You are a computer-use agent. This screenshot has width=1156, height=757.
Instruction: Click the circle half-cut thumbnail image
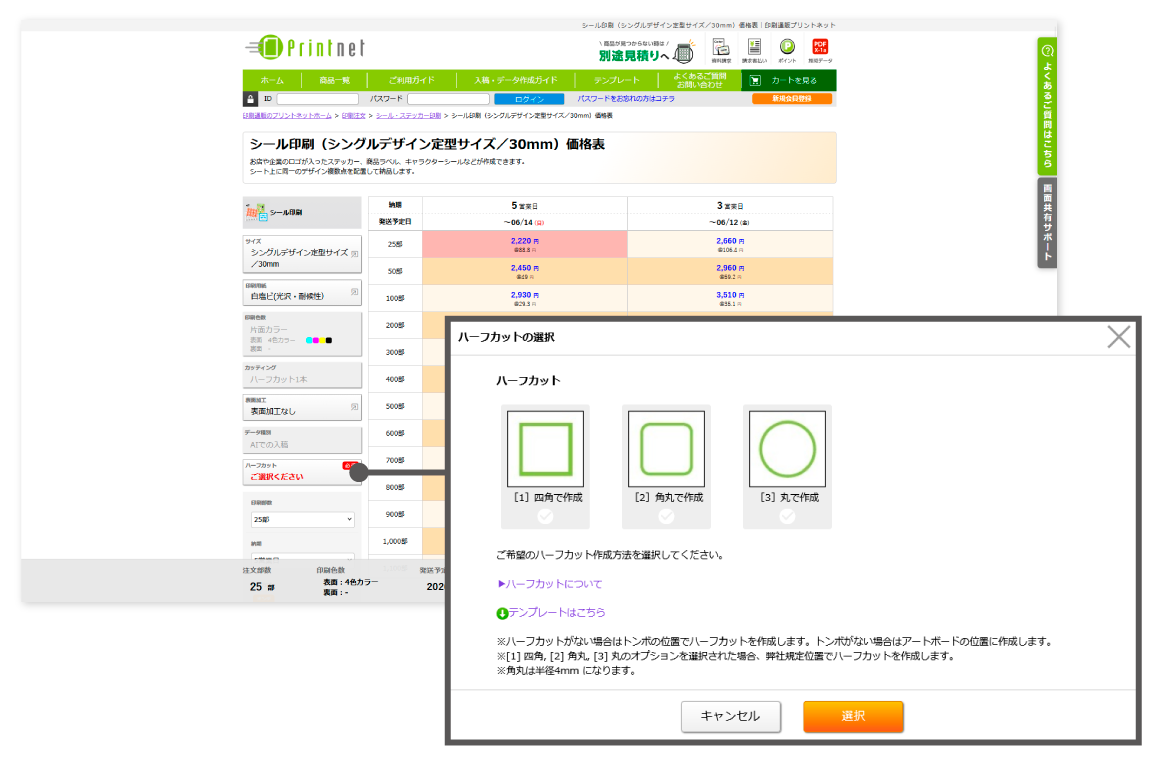(x=787, y=449)
